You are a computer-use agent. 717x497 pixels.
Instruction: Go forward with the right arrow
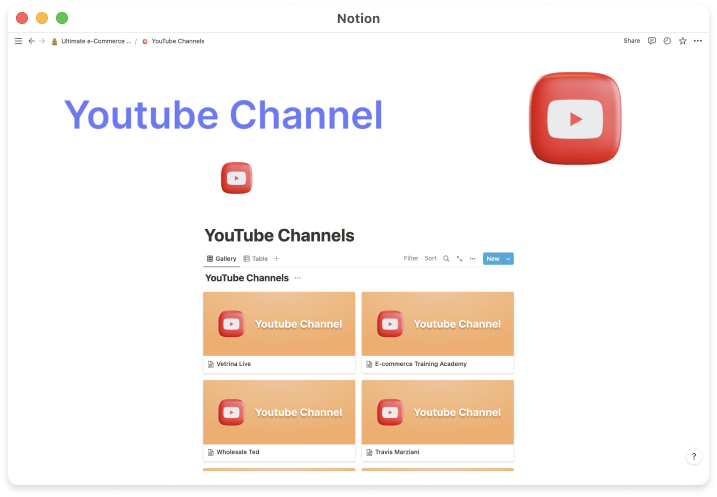[x=42, y=41]
